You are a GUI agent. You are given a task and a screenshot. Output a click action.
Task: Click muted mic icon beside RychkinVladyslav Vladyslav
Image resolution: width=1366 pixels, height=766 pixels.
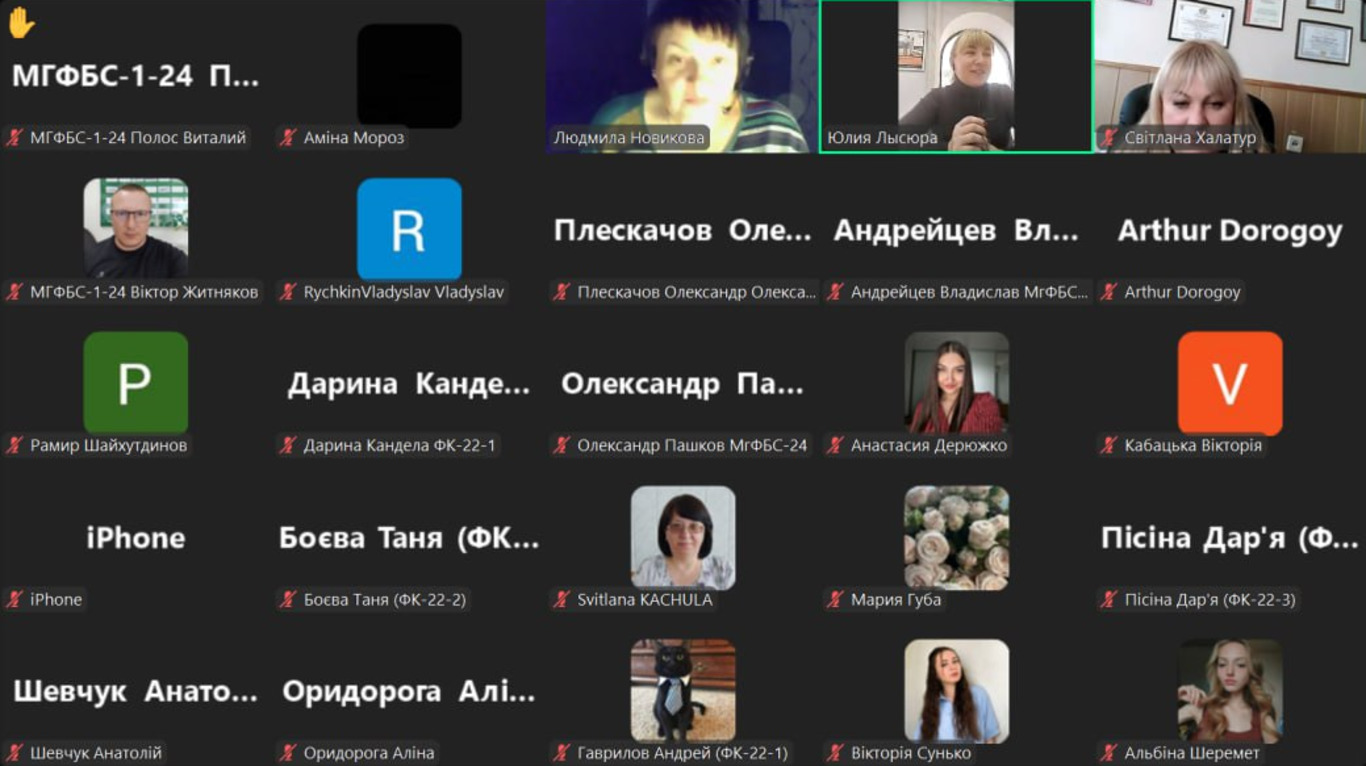click(x=288, y=292)
